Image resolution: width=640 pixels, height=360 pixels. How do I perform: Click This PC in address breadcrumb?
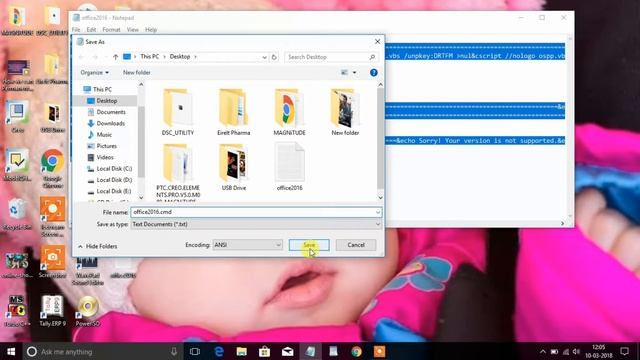coord(149,57)
